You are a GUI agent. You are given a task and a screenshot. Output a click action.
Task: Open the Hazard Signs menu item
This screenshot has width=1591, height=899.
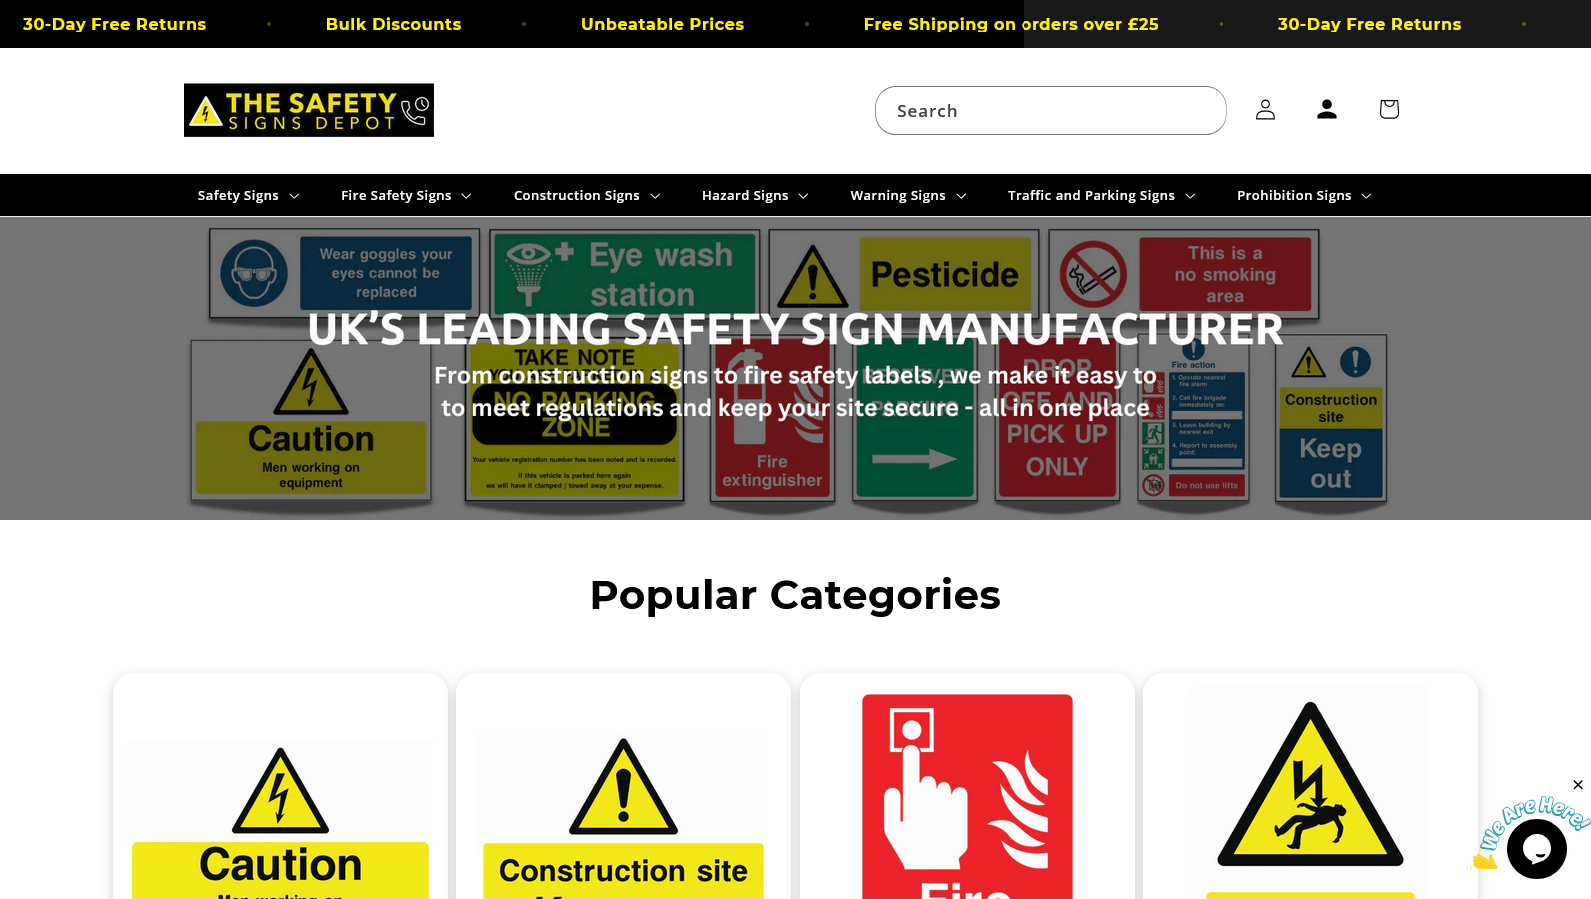point(755,196)
